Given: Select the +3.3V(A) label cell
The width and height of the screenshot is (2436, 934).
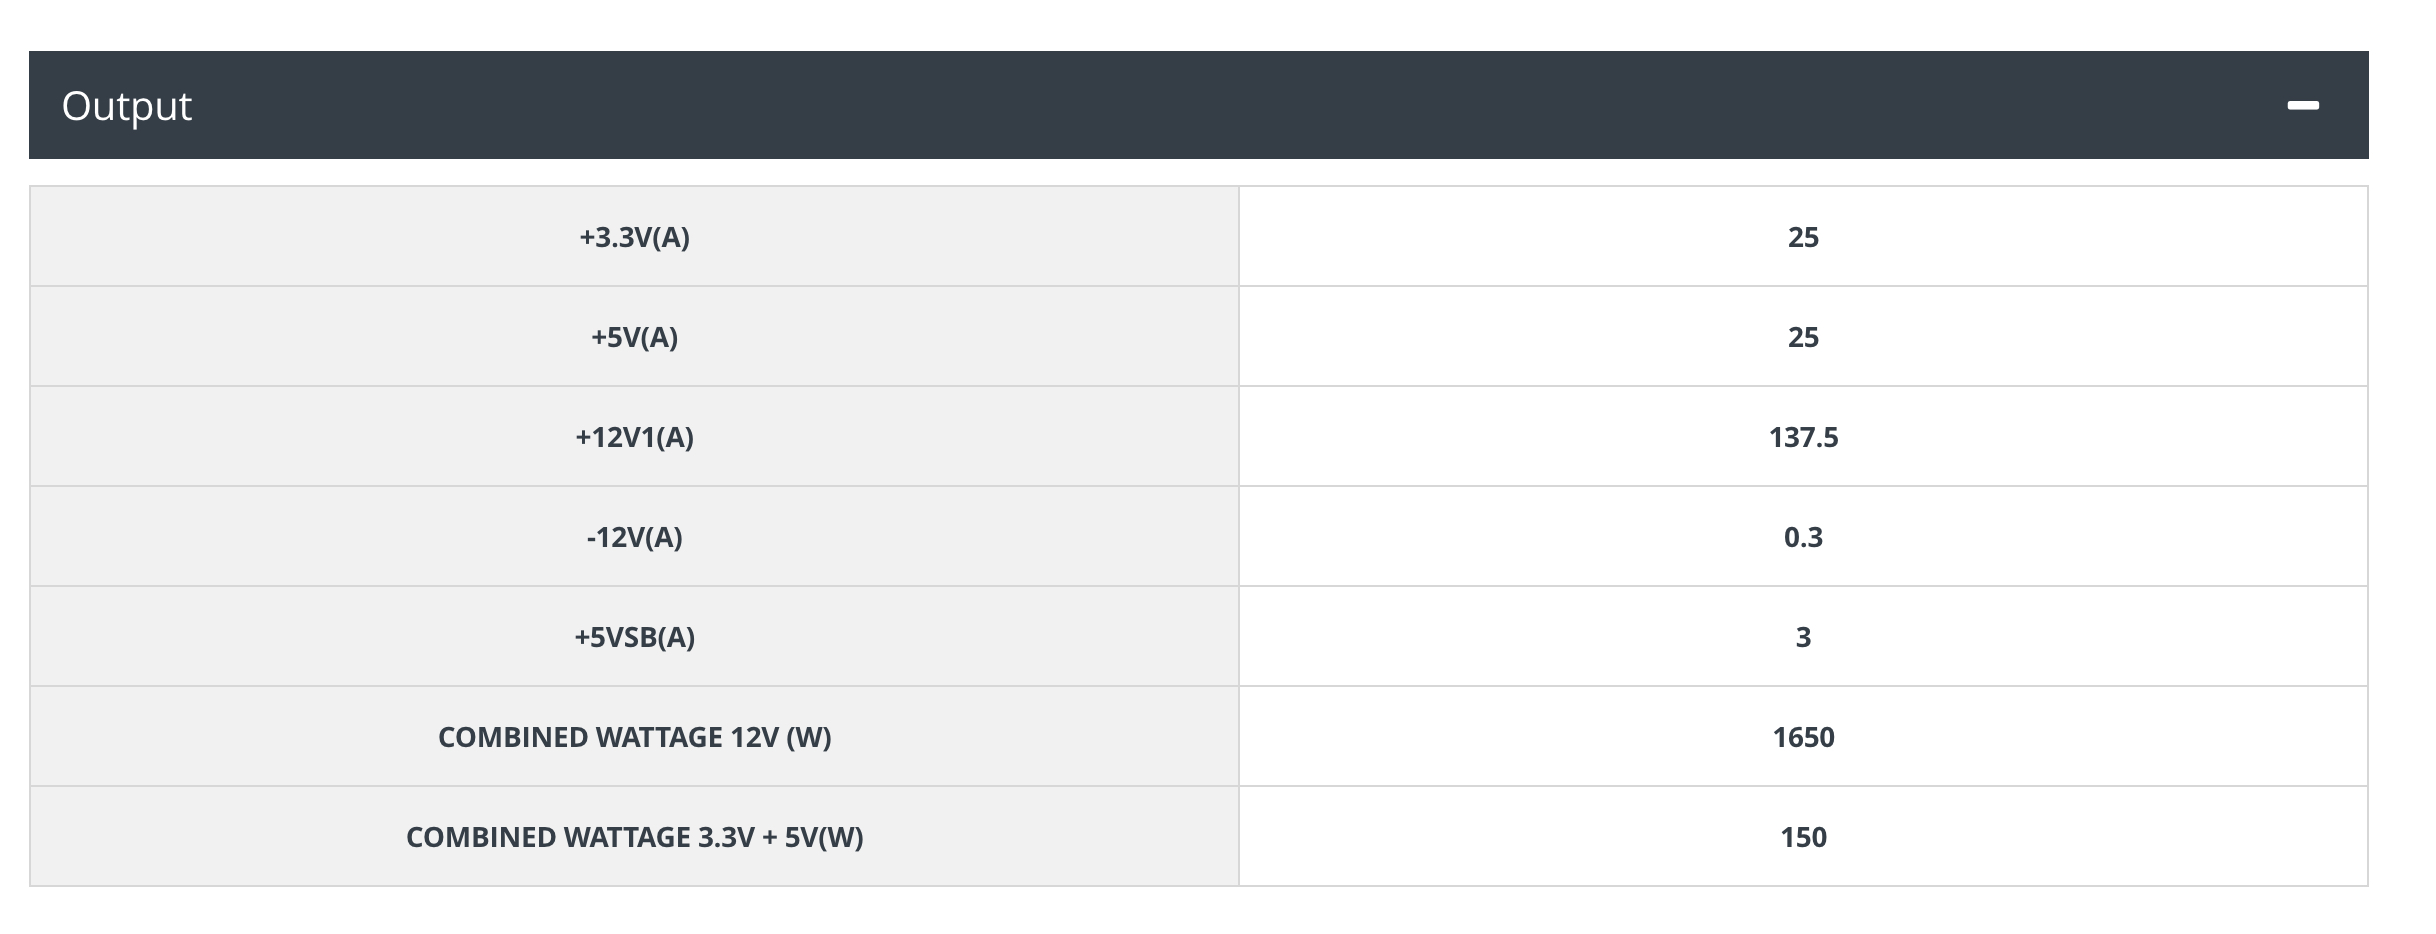Looking at the screenshot, I should point(634,237).
